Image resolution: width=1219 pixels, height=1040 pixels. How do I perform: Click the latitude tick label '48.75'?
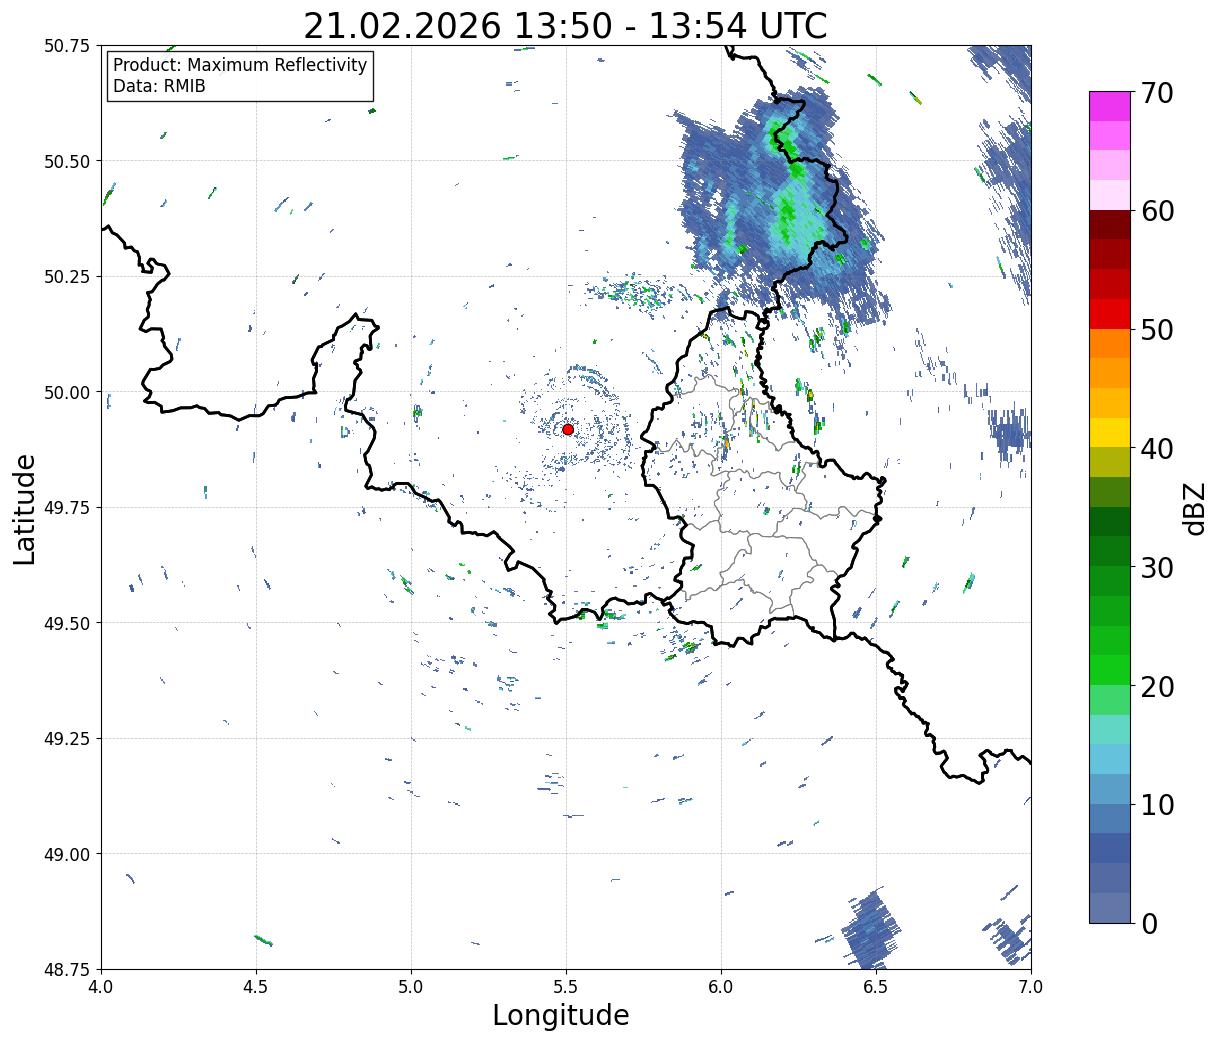pyautogui.click(x=67, y=969)
